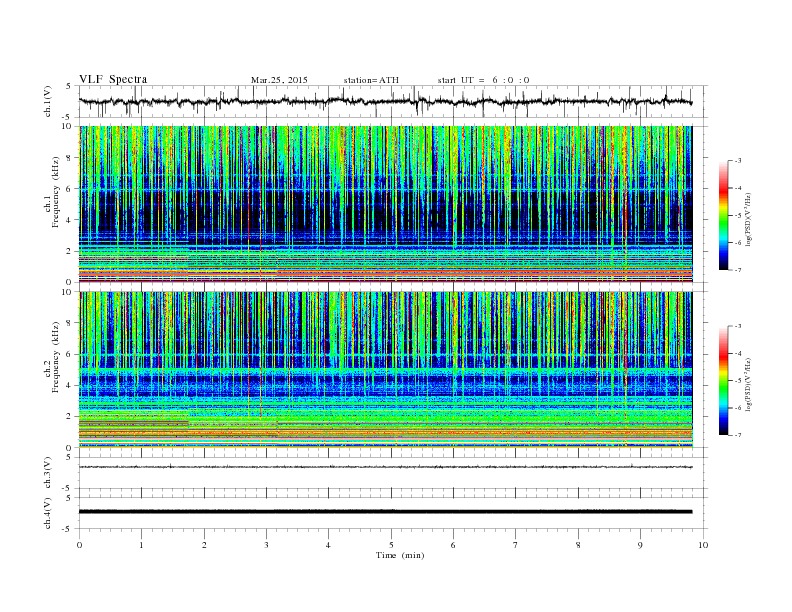
Task: Click time axis tick label "7"
Action: [516, 545]
